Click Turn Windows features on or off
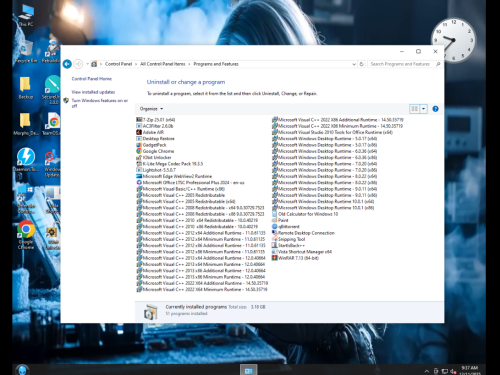 100,103
